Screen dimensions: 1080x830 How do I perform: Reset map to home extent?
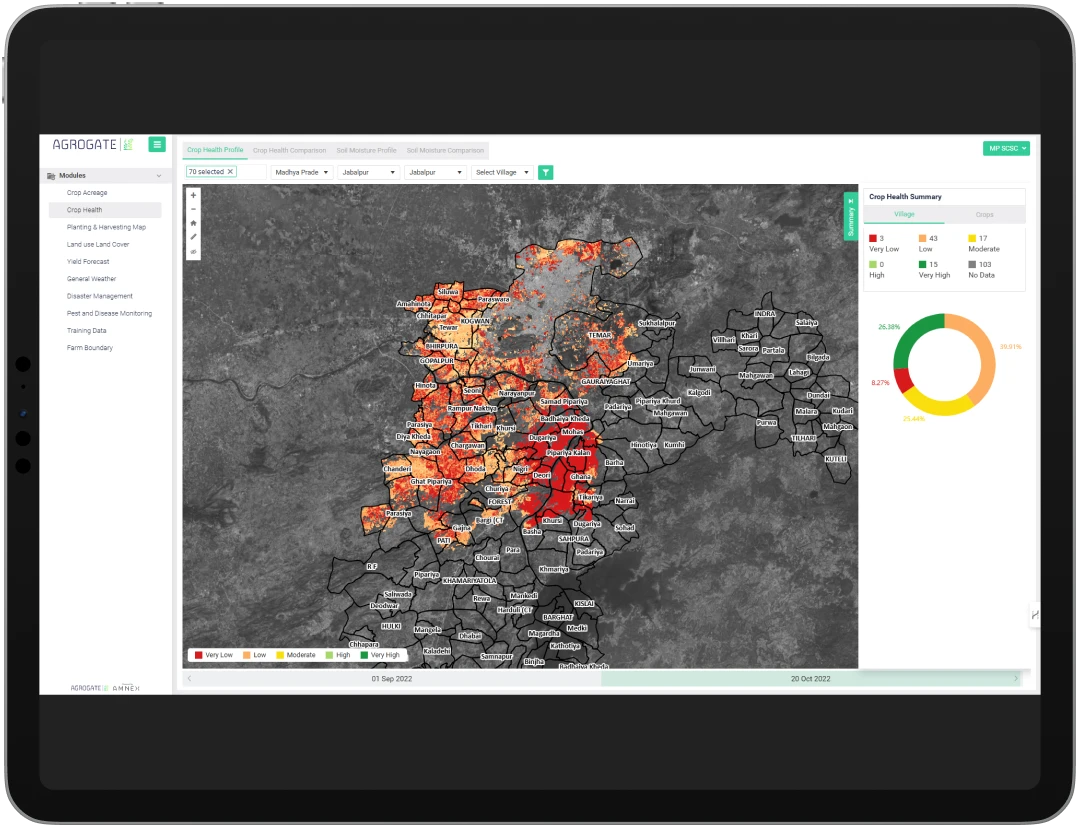pos(194,223)
